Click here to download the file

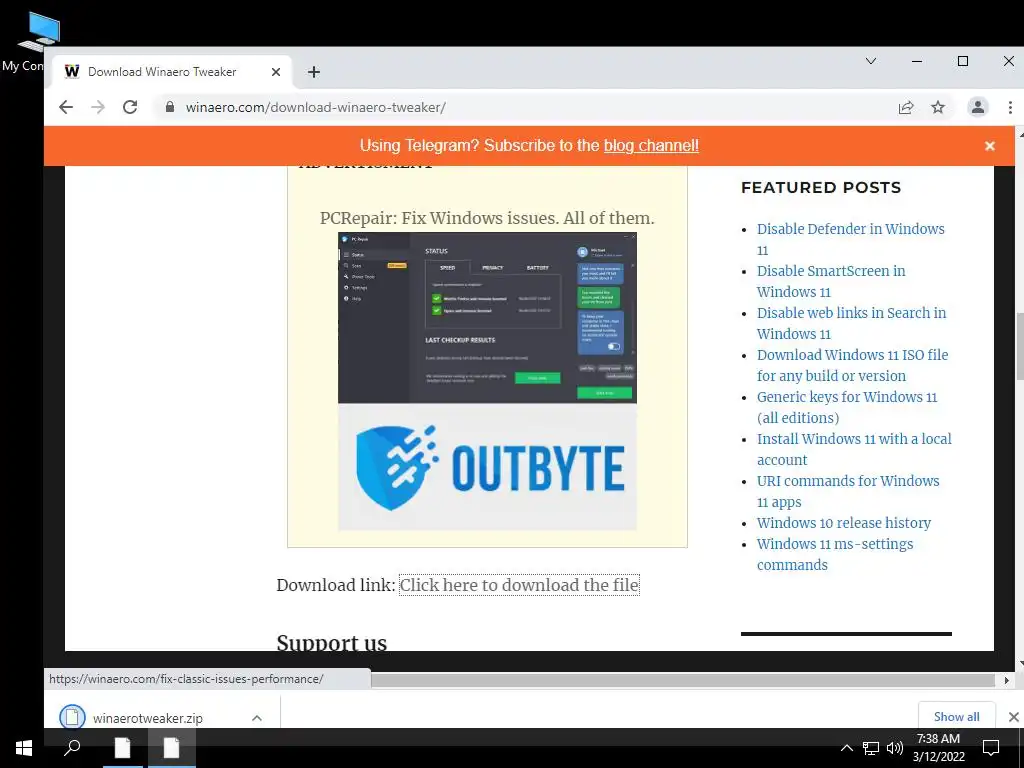519,584
